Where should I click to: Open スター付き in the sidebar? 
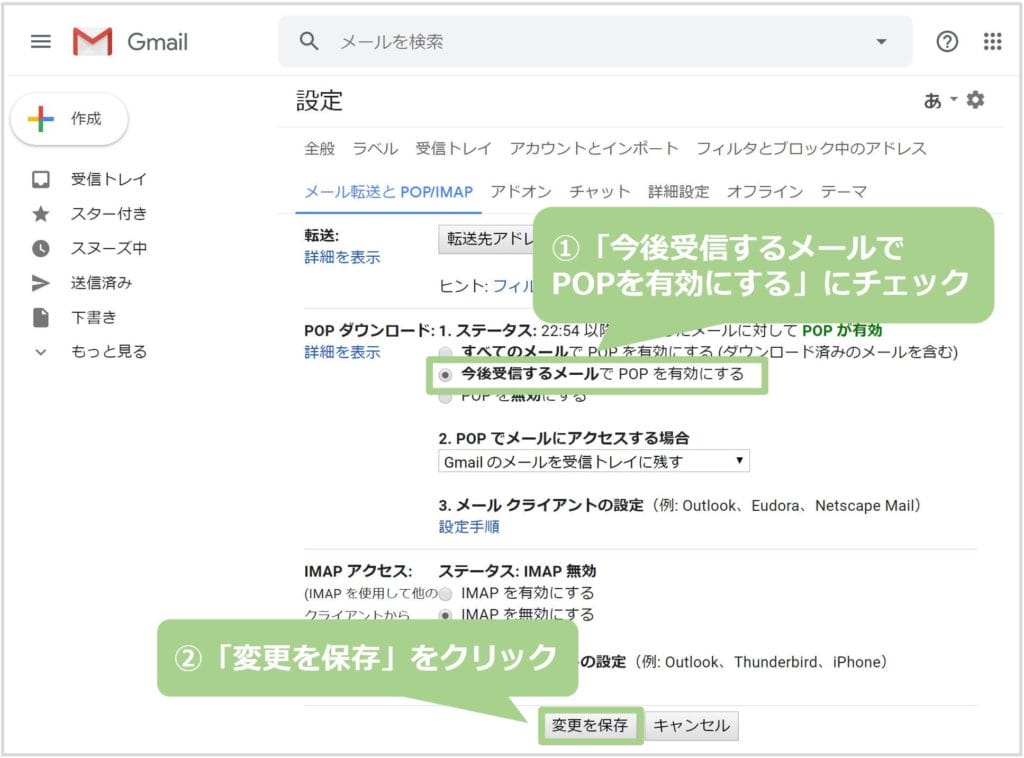tap(108, 213)
